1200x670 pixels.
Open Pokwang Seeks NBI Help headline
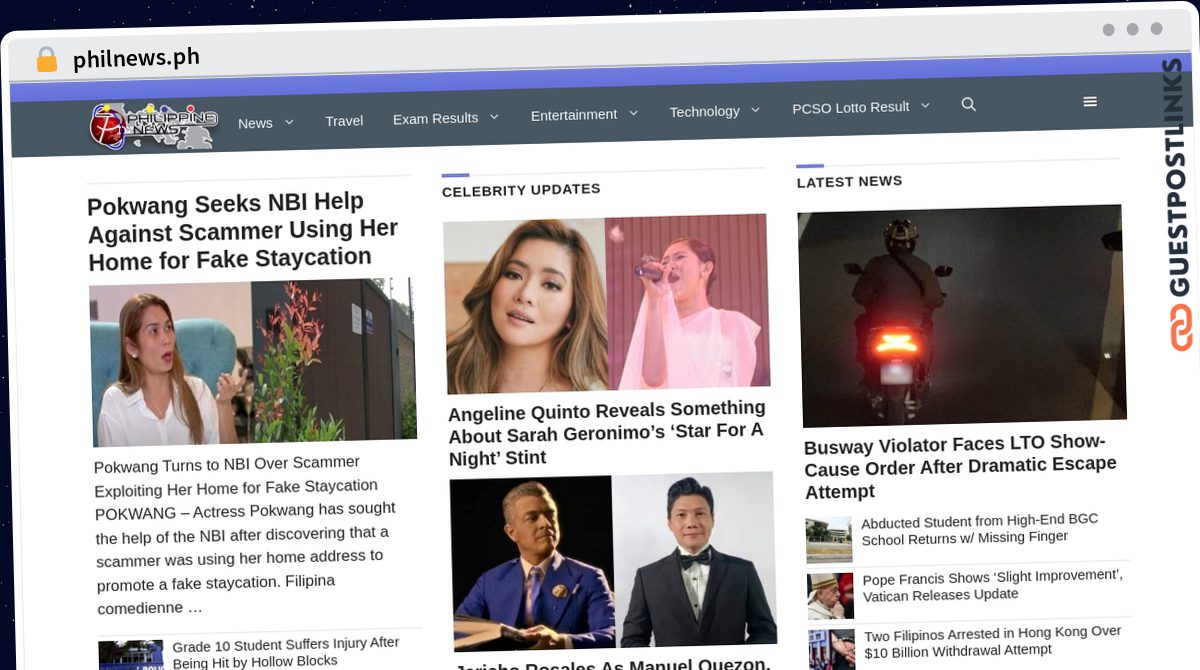pyautogui.click(x=243, y=231)
